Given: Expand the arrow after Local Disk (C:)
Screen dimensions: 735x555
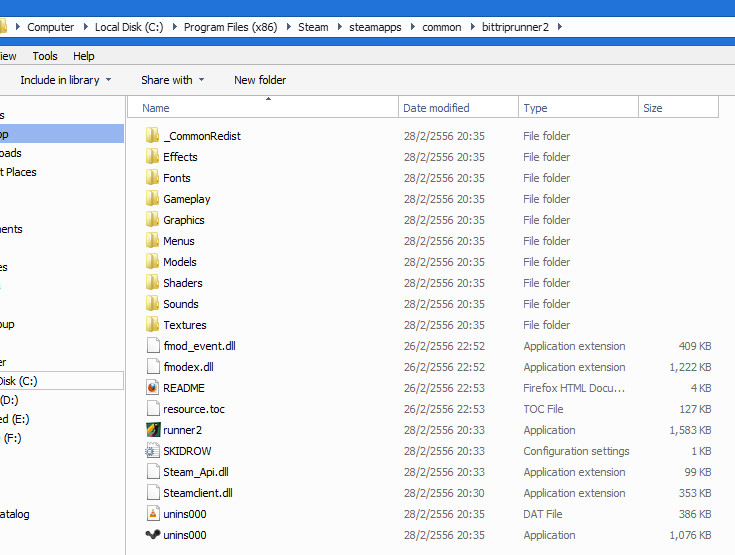Looking at the screenshot, I should (x=174, y=27).
